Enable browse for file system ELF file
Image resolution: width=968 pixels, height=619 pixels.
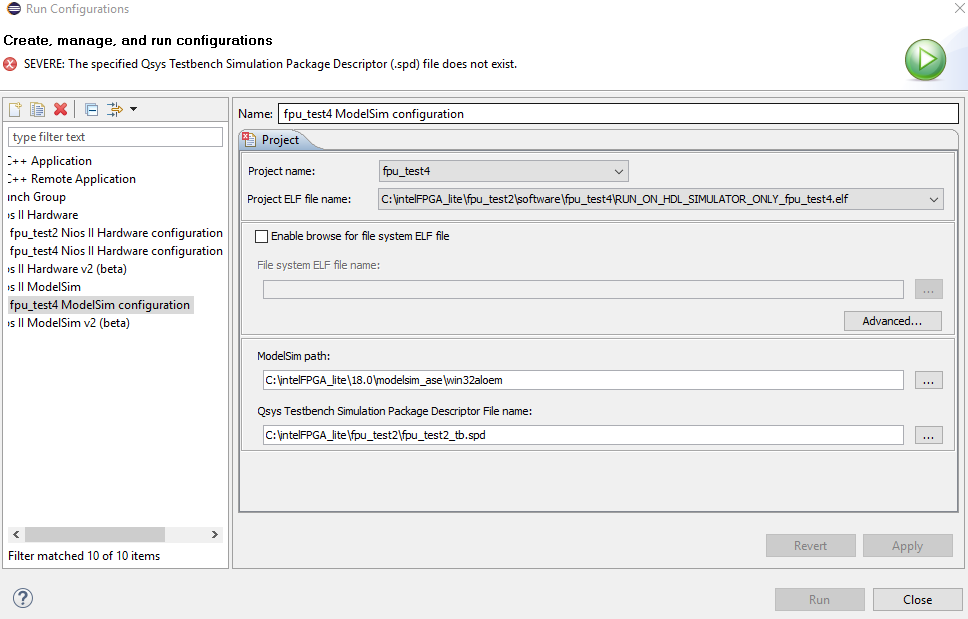click(262, 236)
